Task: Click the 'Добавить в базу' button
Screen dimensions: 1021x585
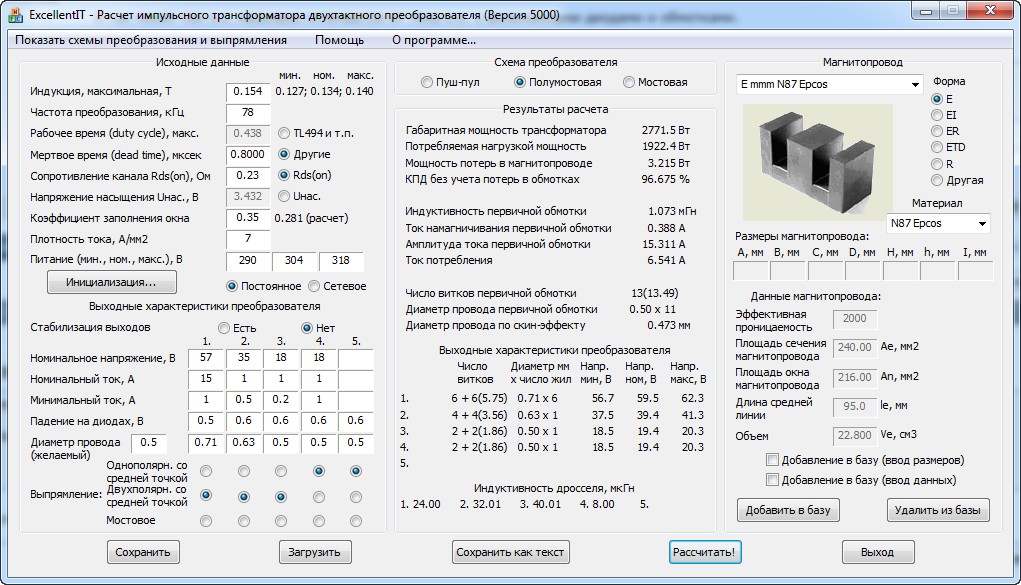Action: click(x=788, y=510)
